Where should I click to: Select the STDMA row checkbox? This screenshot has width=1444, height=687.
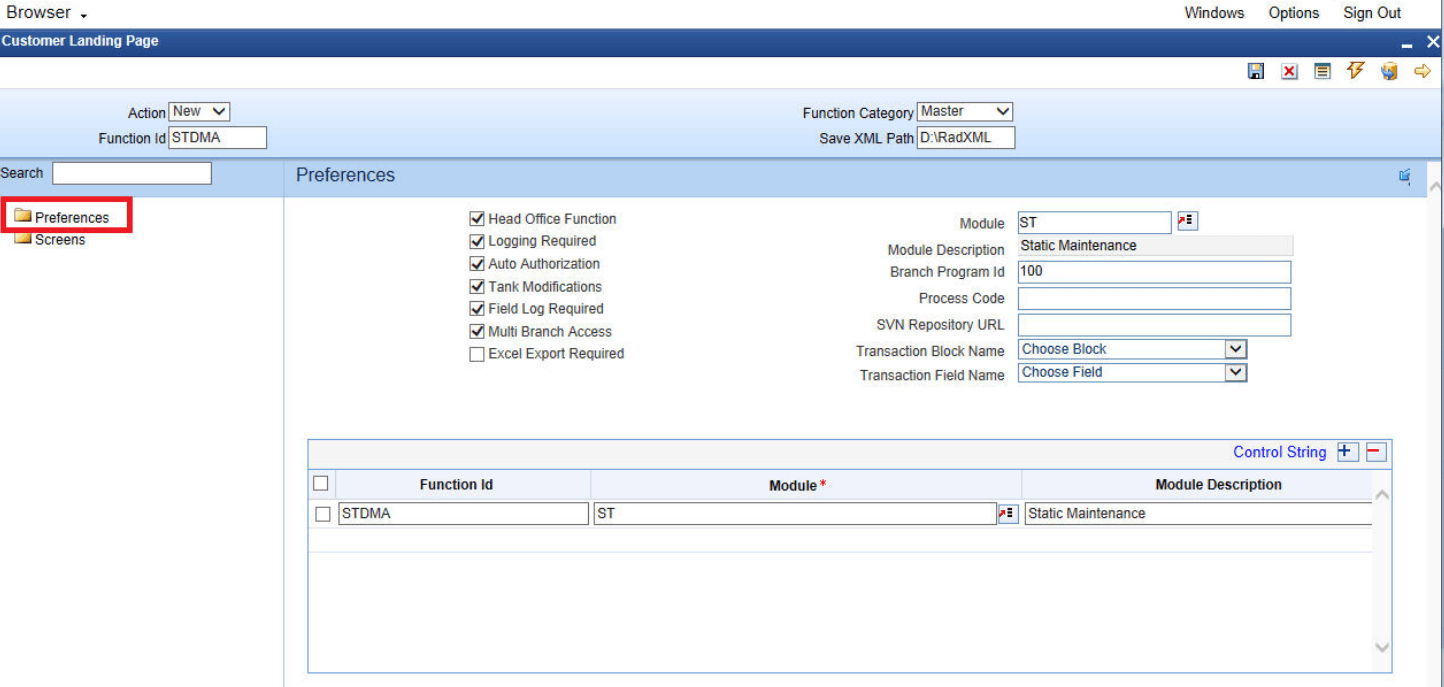coord(323,514)
